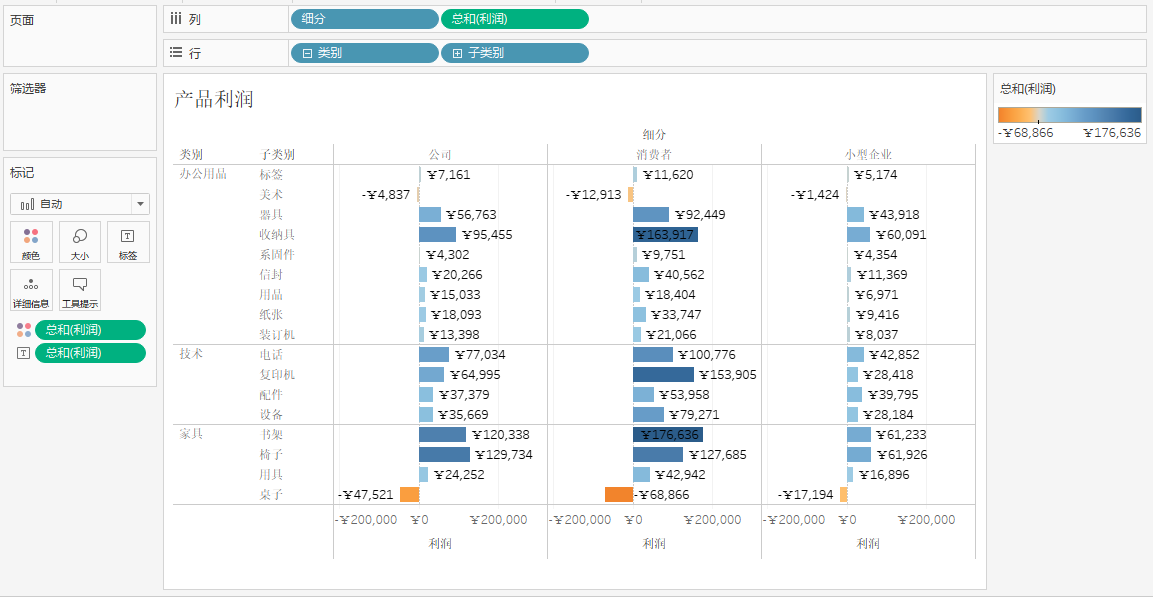Expand the 子类别 pill using its plus icon

[x=457, y=53]
